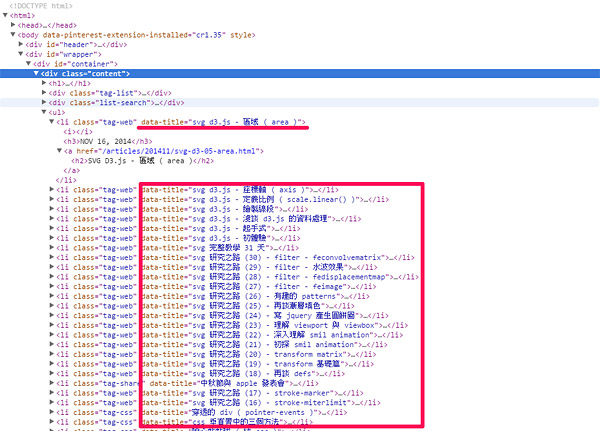The height and width of the screenshot is (431, 600).
Task: Expand the div id="wrapper" node
Action: pyautogui.click(x=22, y=55)
